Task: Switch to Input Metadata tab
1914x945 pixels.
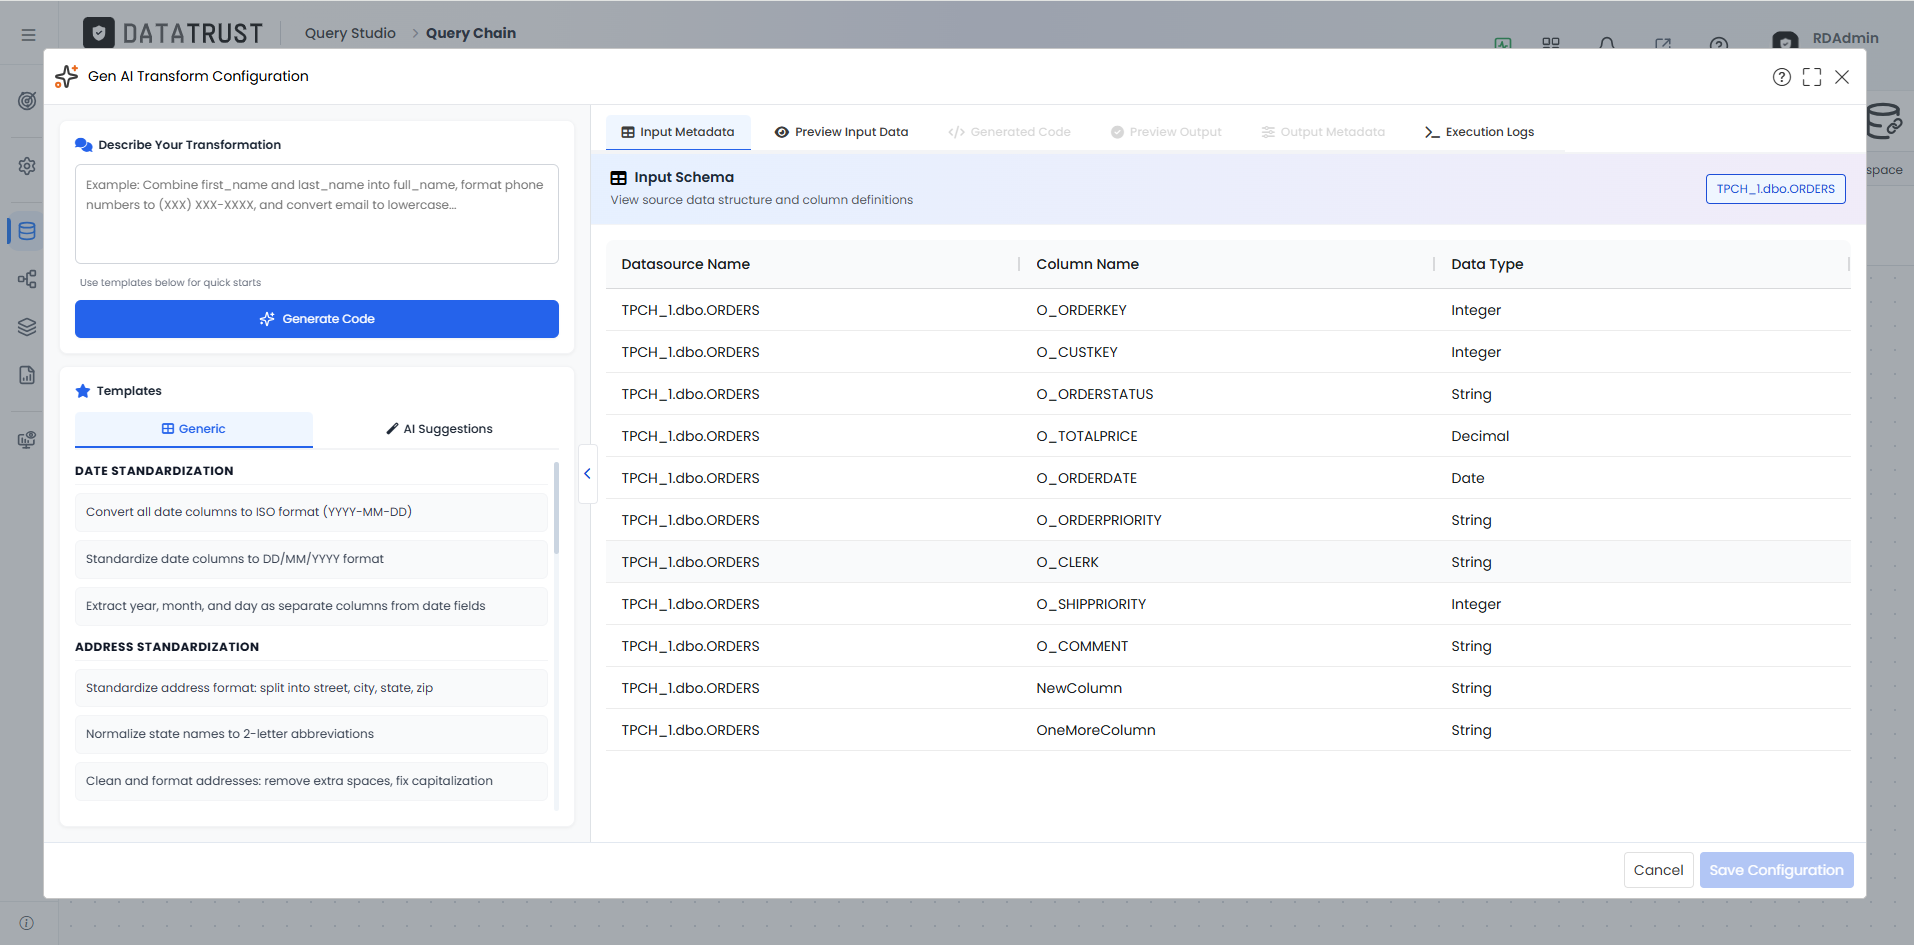Action: pyautogui.click(x=678, y=132)
